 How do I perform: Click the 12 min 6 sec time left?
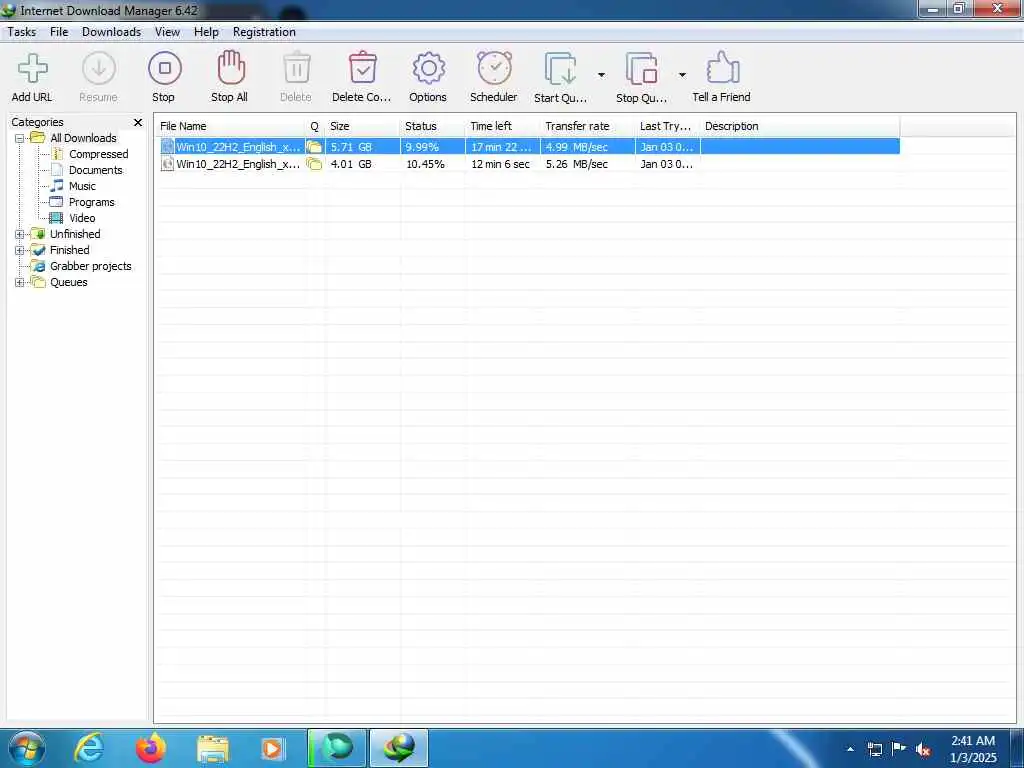[500, 165]
